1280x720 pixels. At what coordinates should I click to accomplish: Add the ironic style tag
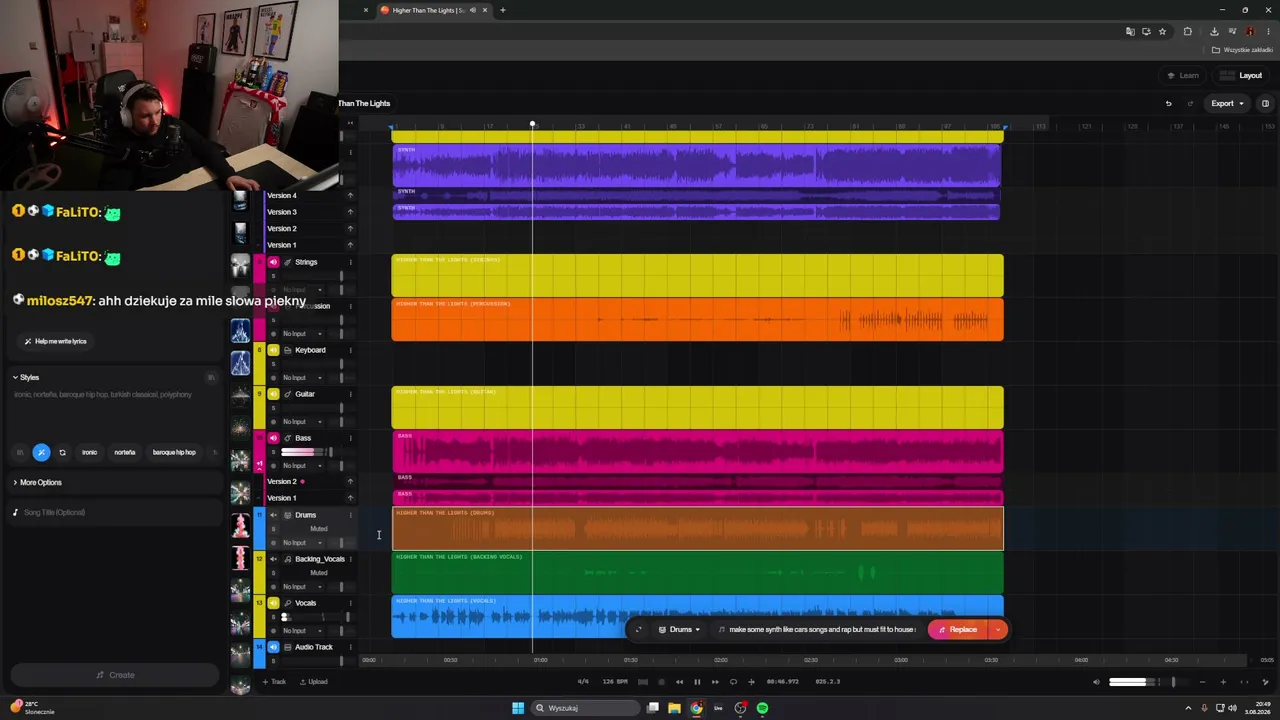89,453
